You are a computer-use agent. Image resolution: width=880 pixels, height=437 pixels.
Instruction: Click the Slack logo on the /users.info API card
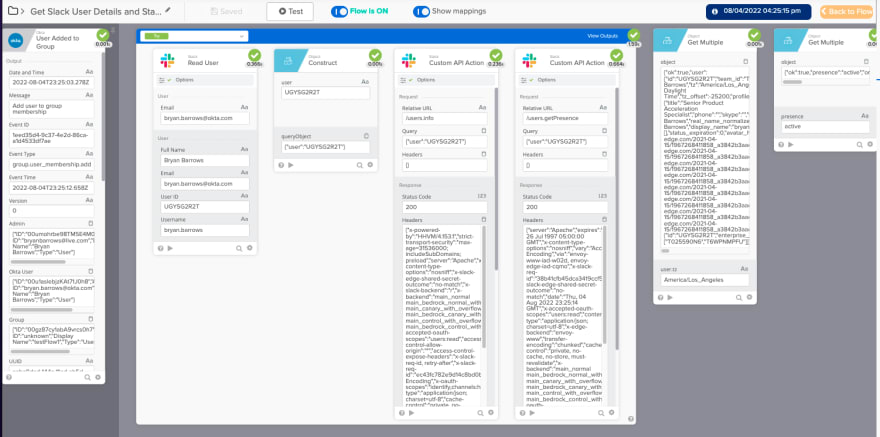point(409,60)
